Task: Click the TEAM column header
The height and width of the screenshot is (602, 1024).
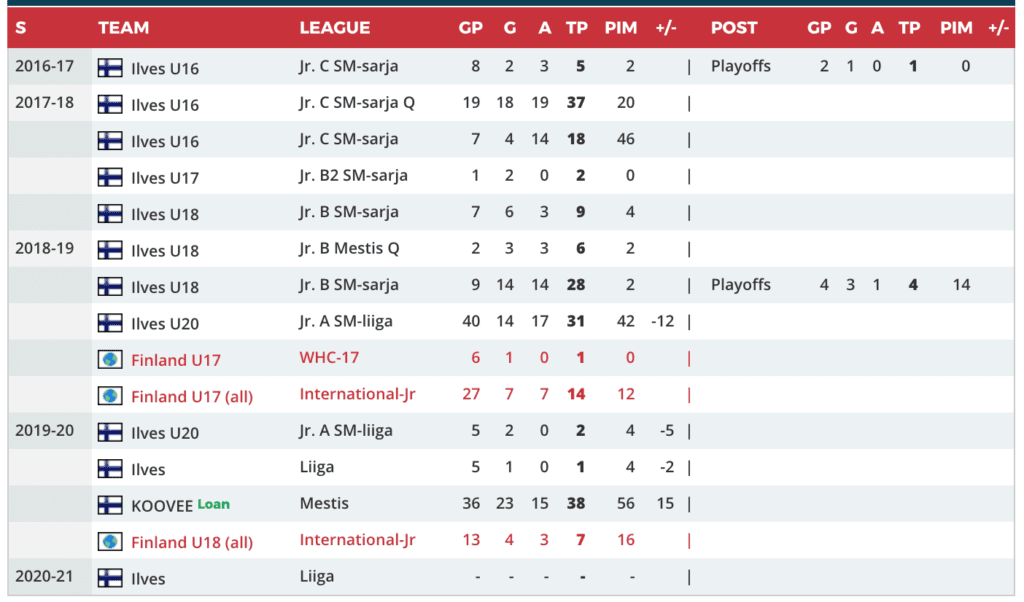Action: [124, 28]
